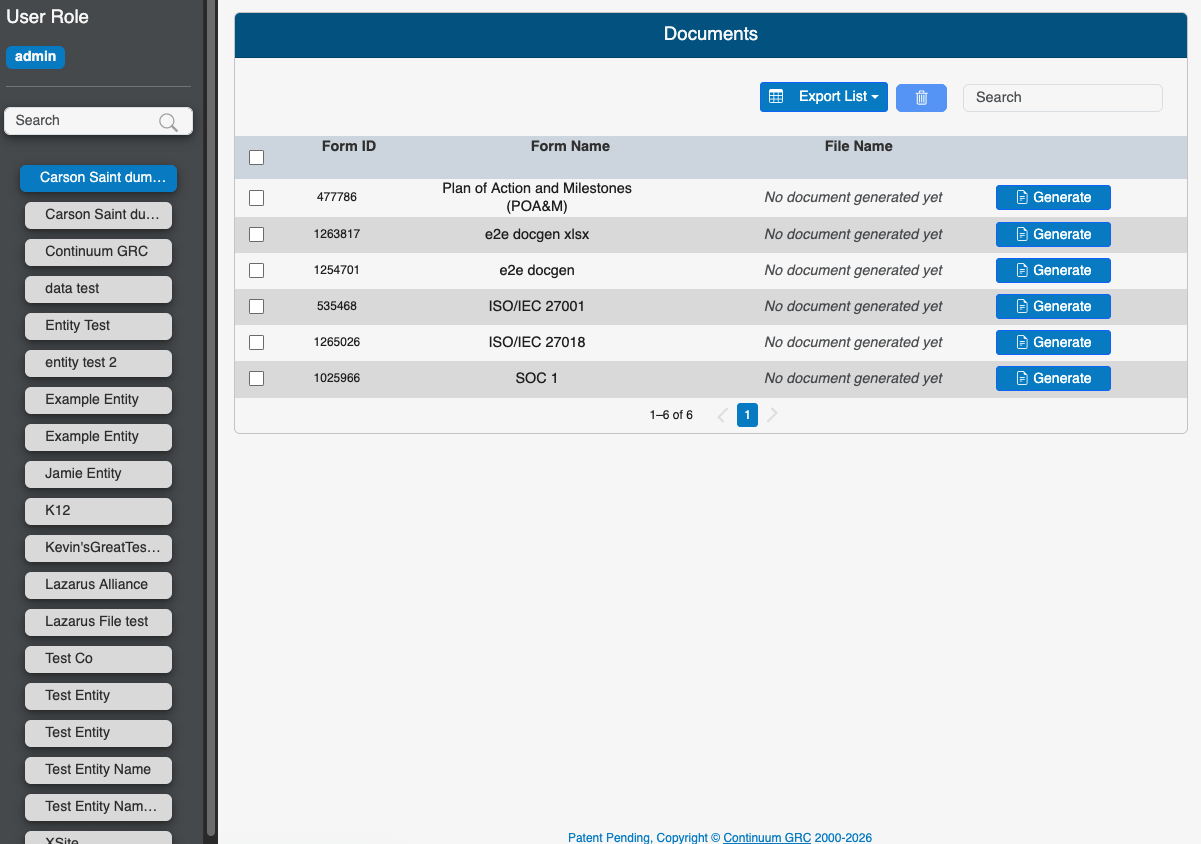1201x844 pixels.
Task: Click the admin role badge
Action: (35, 57)
